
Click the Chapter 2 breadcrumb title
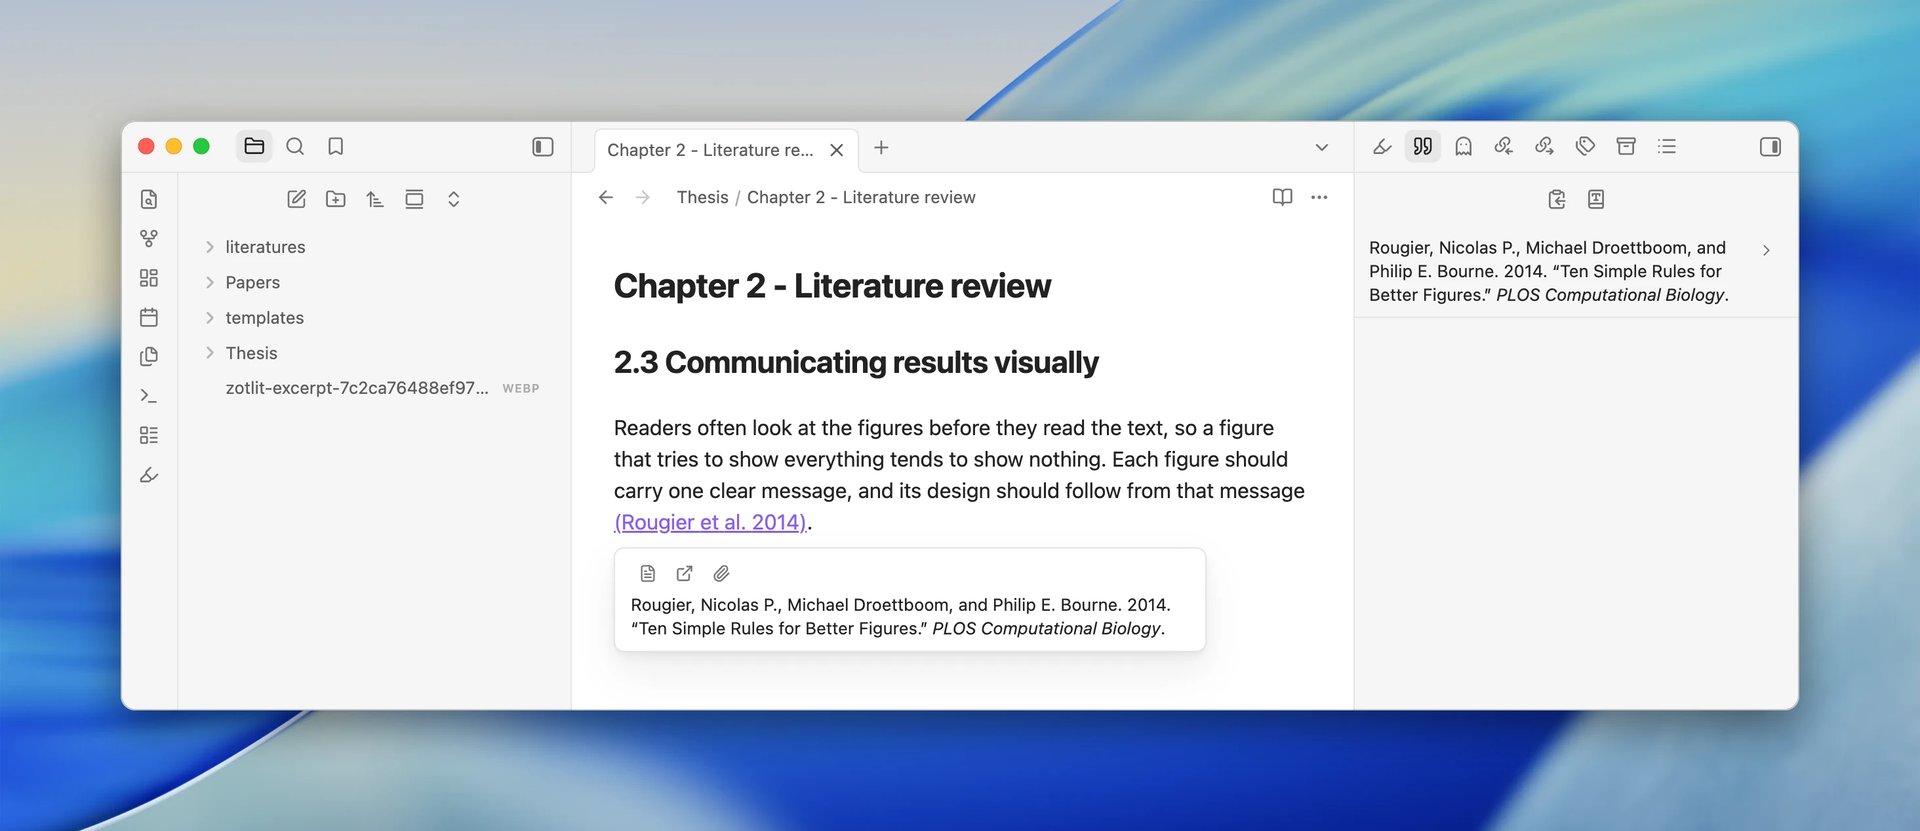click(x=861, y=197)
